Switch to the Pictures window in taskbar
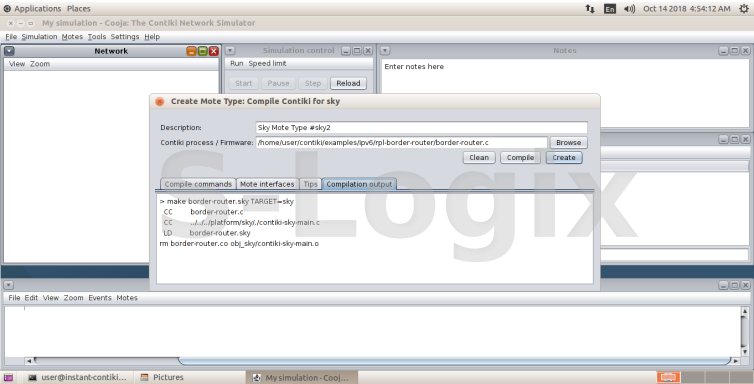 162,377
